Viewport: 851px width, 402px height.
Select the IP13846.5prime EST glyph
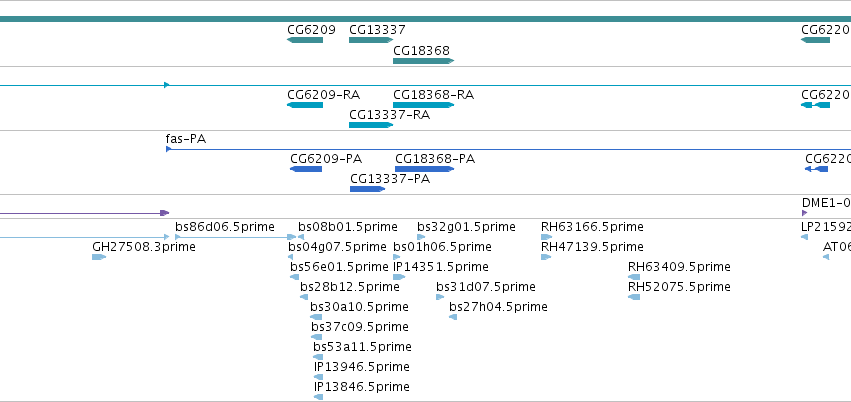[x=319, y=397]
